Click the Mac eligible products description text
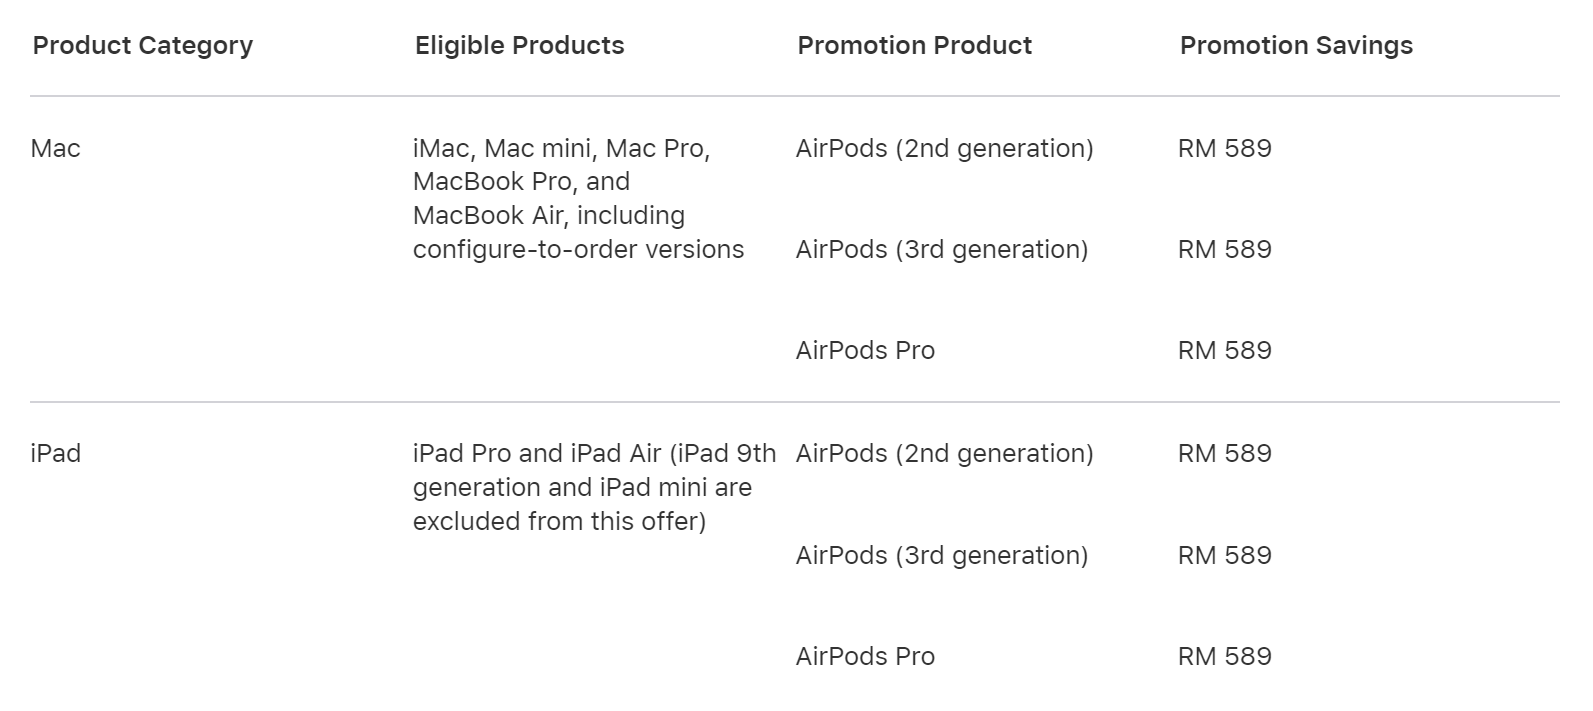This screenshot has width=1593, height=711. (578, 199)
